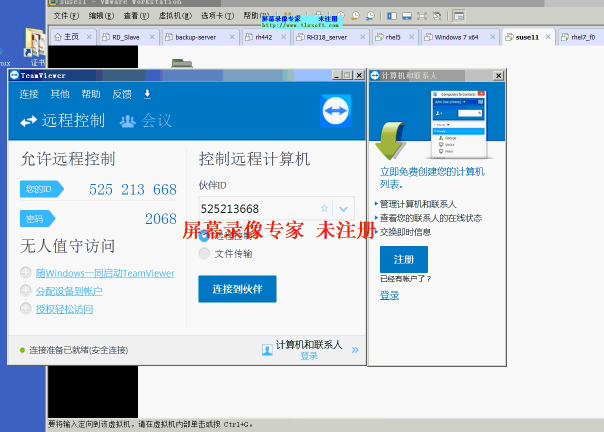Screen dimensions: 604x432
Task: Open the VMware 查看 menu
Action: click(x=136, y=16)
